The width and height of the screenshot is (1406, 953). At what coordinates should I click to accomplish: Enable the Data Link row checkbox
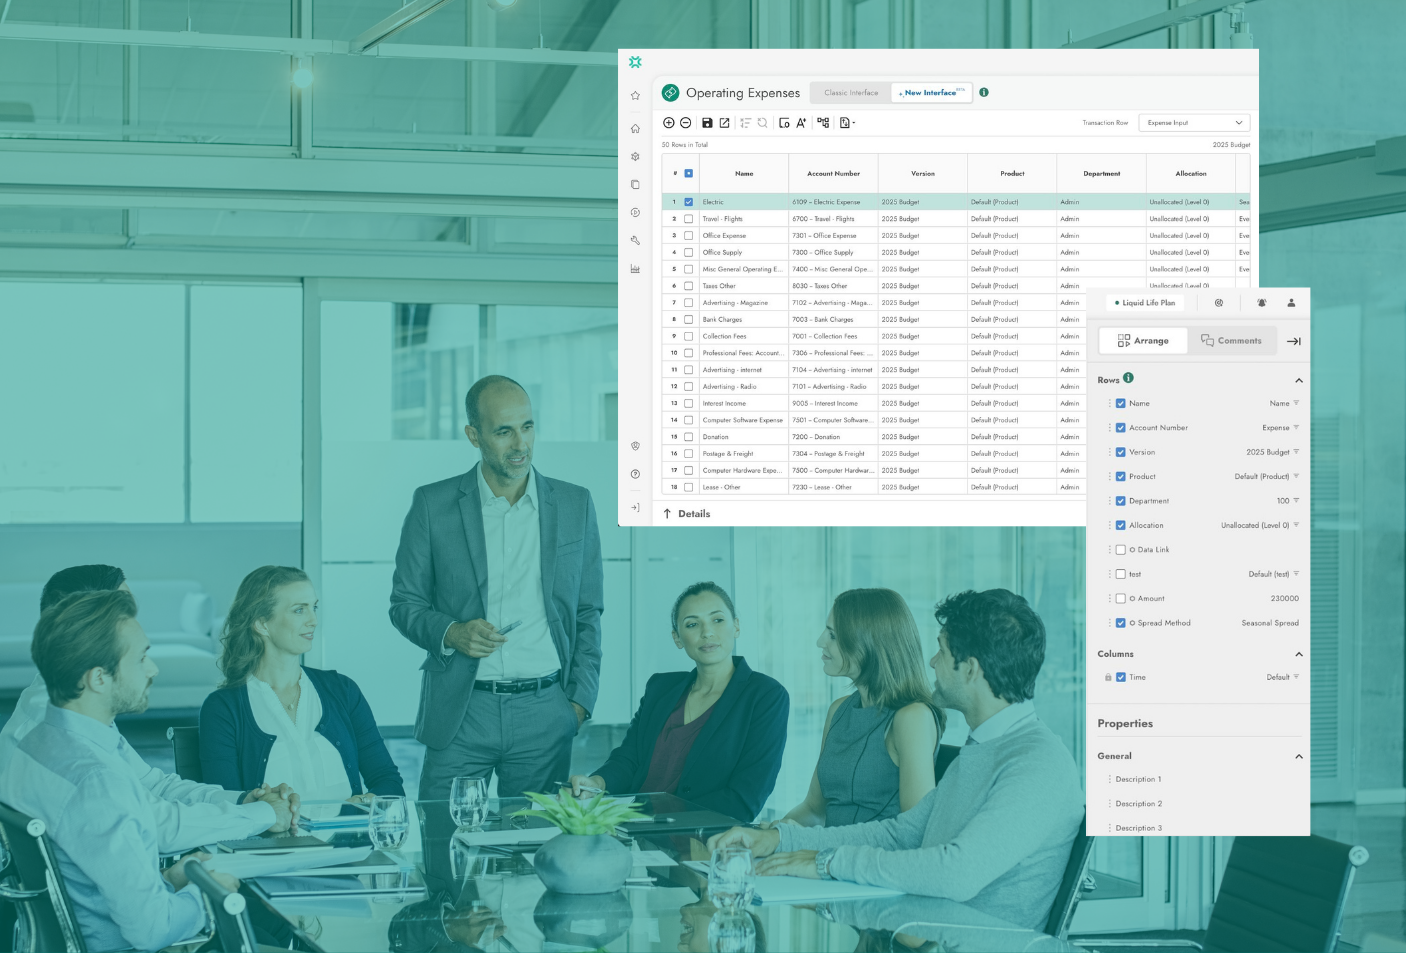(x=1120, y=549)
